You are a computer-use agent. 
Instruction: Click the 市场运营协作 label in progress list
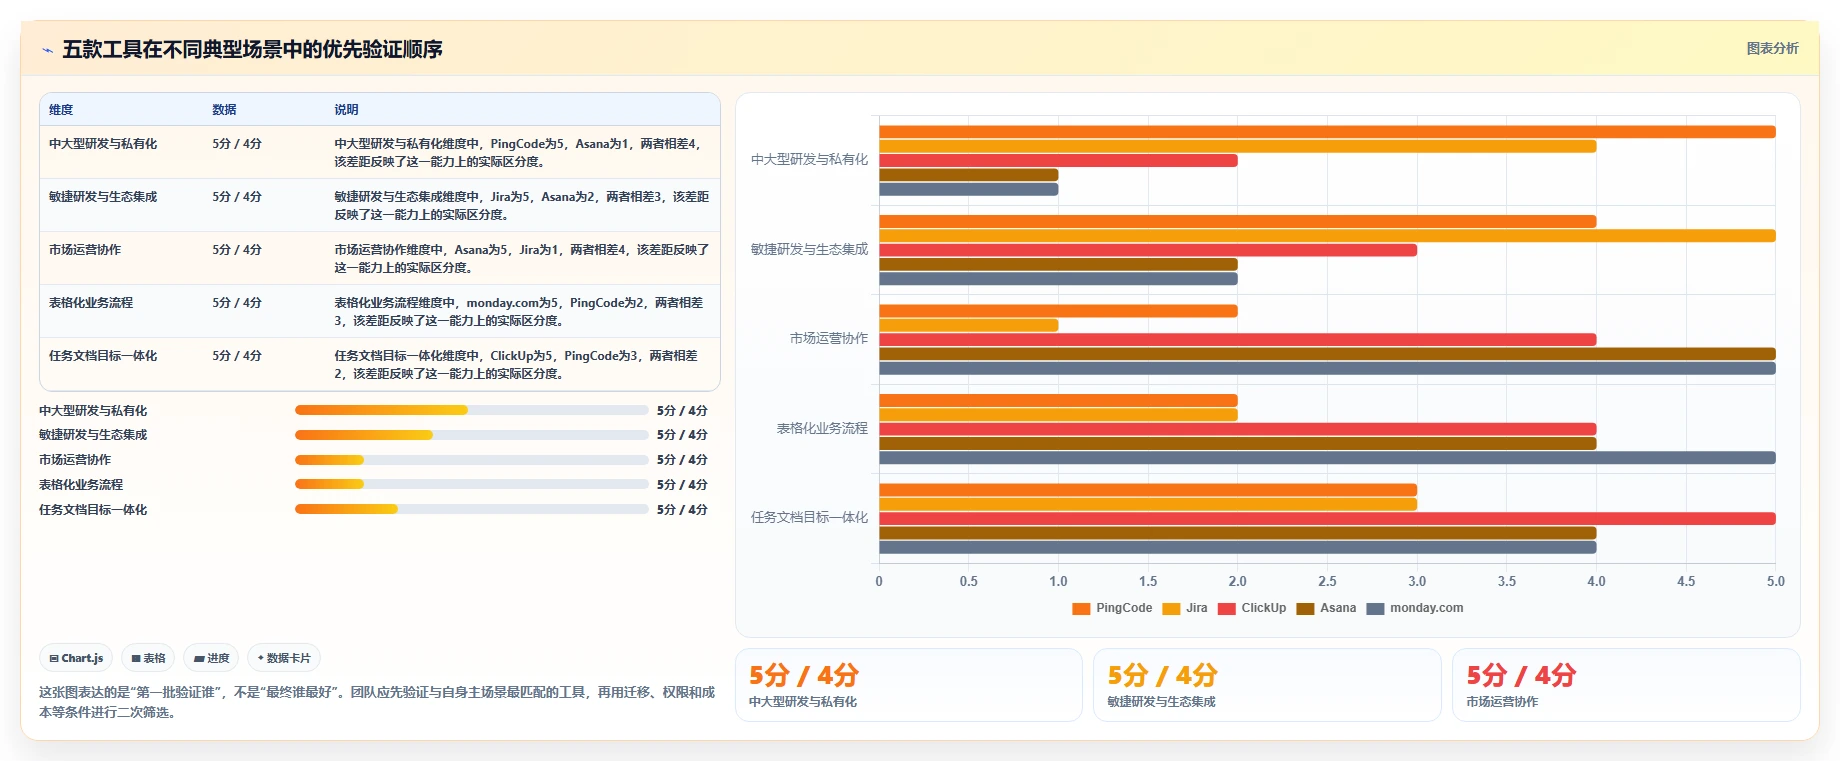[75, 460]
